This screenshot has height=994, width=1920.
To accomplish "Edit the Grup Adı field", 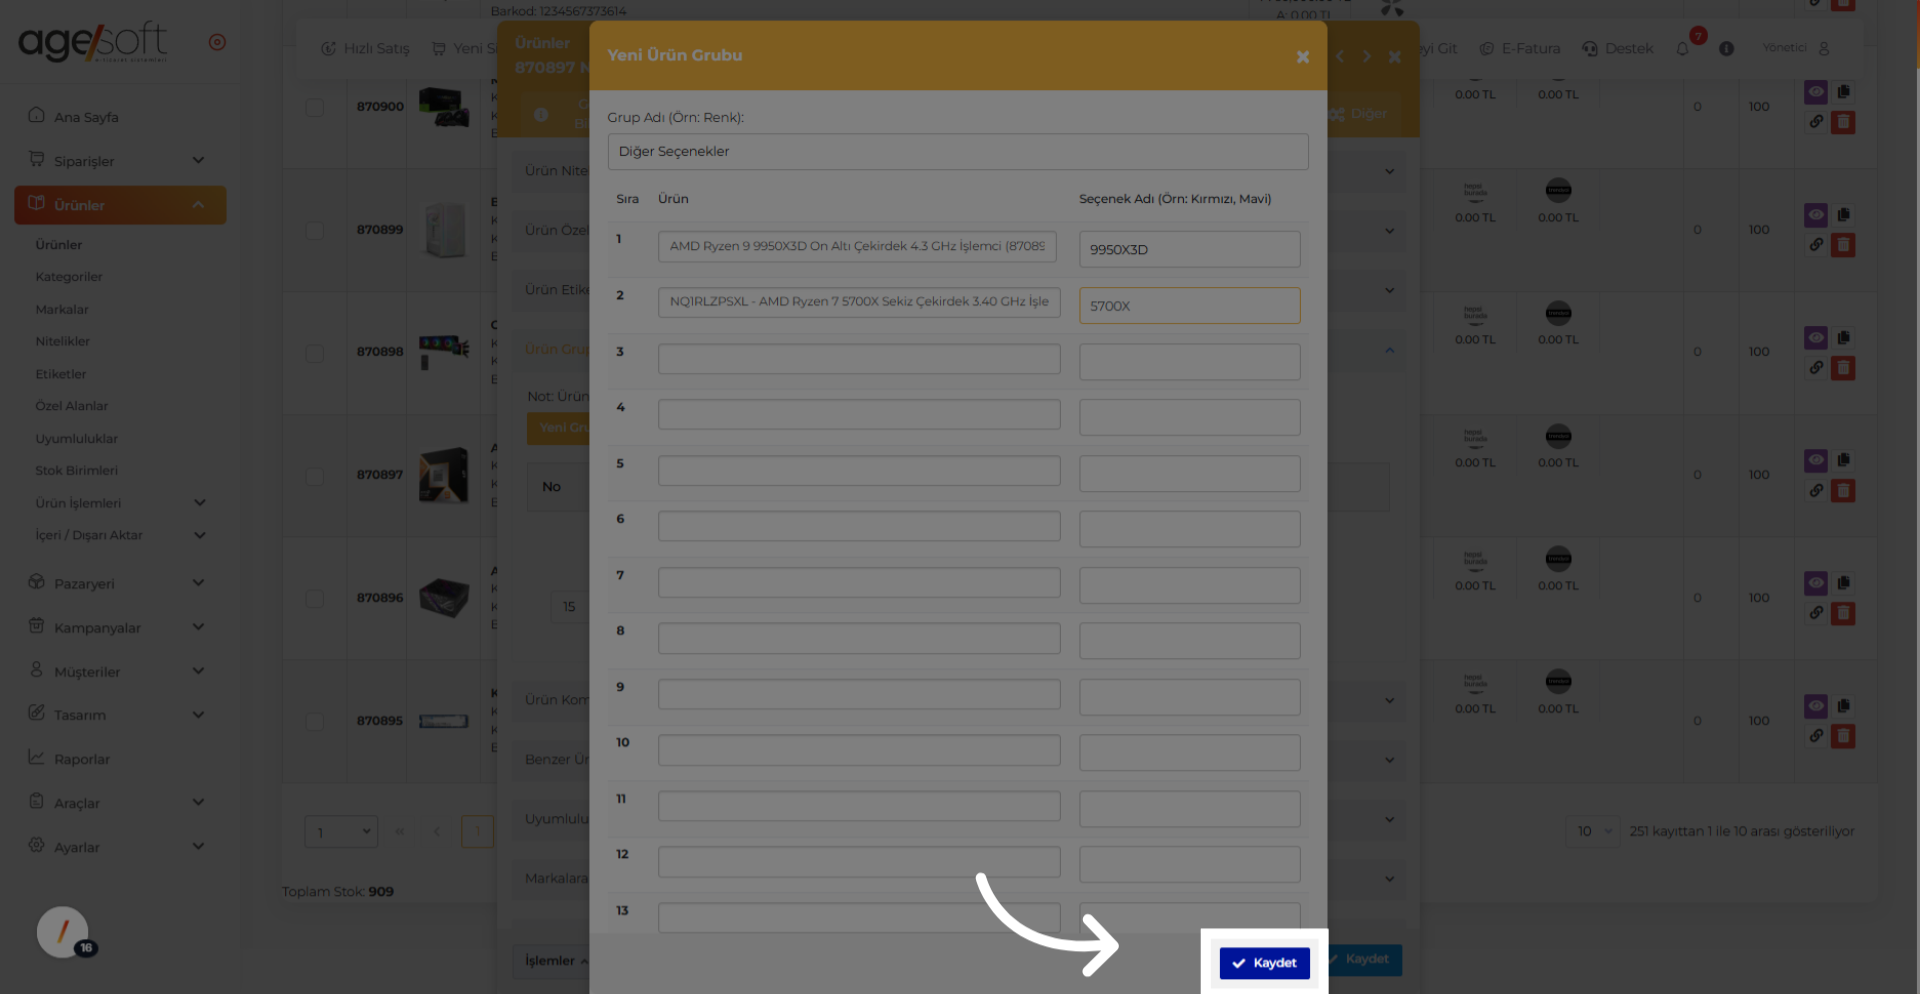I will coord(957,152).
